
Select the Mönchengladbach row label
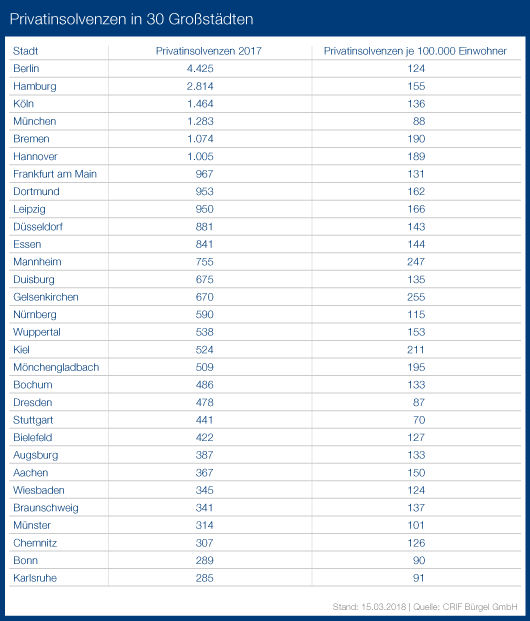tap(56, 367)
